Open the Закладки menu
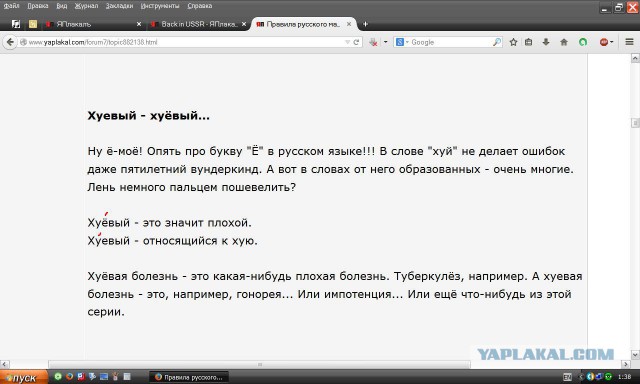This screenshot has width=640, height=384. click(x=119, y=6)
